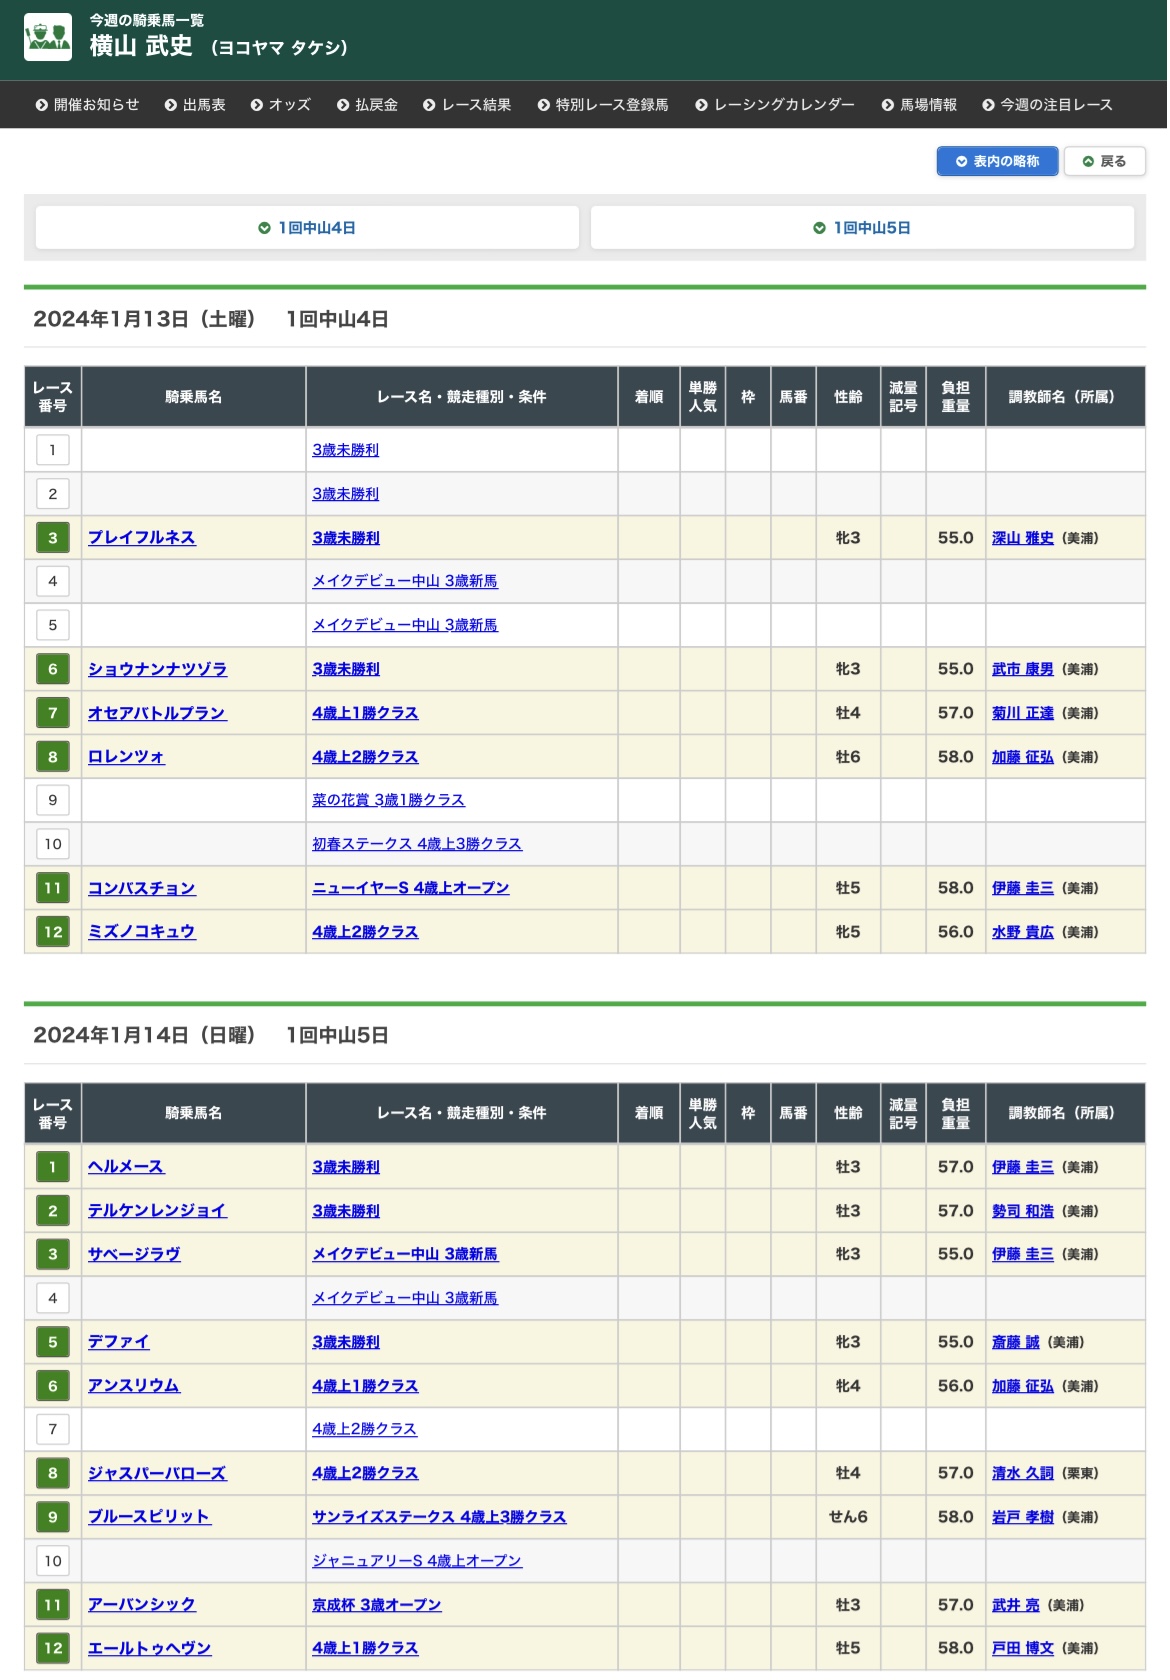Select race number 5 badge on Sunday
Viewport: 1170px width, 1680px height.
tap(53, 1342)
